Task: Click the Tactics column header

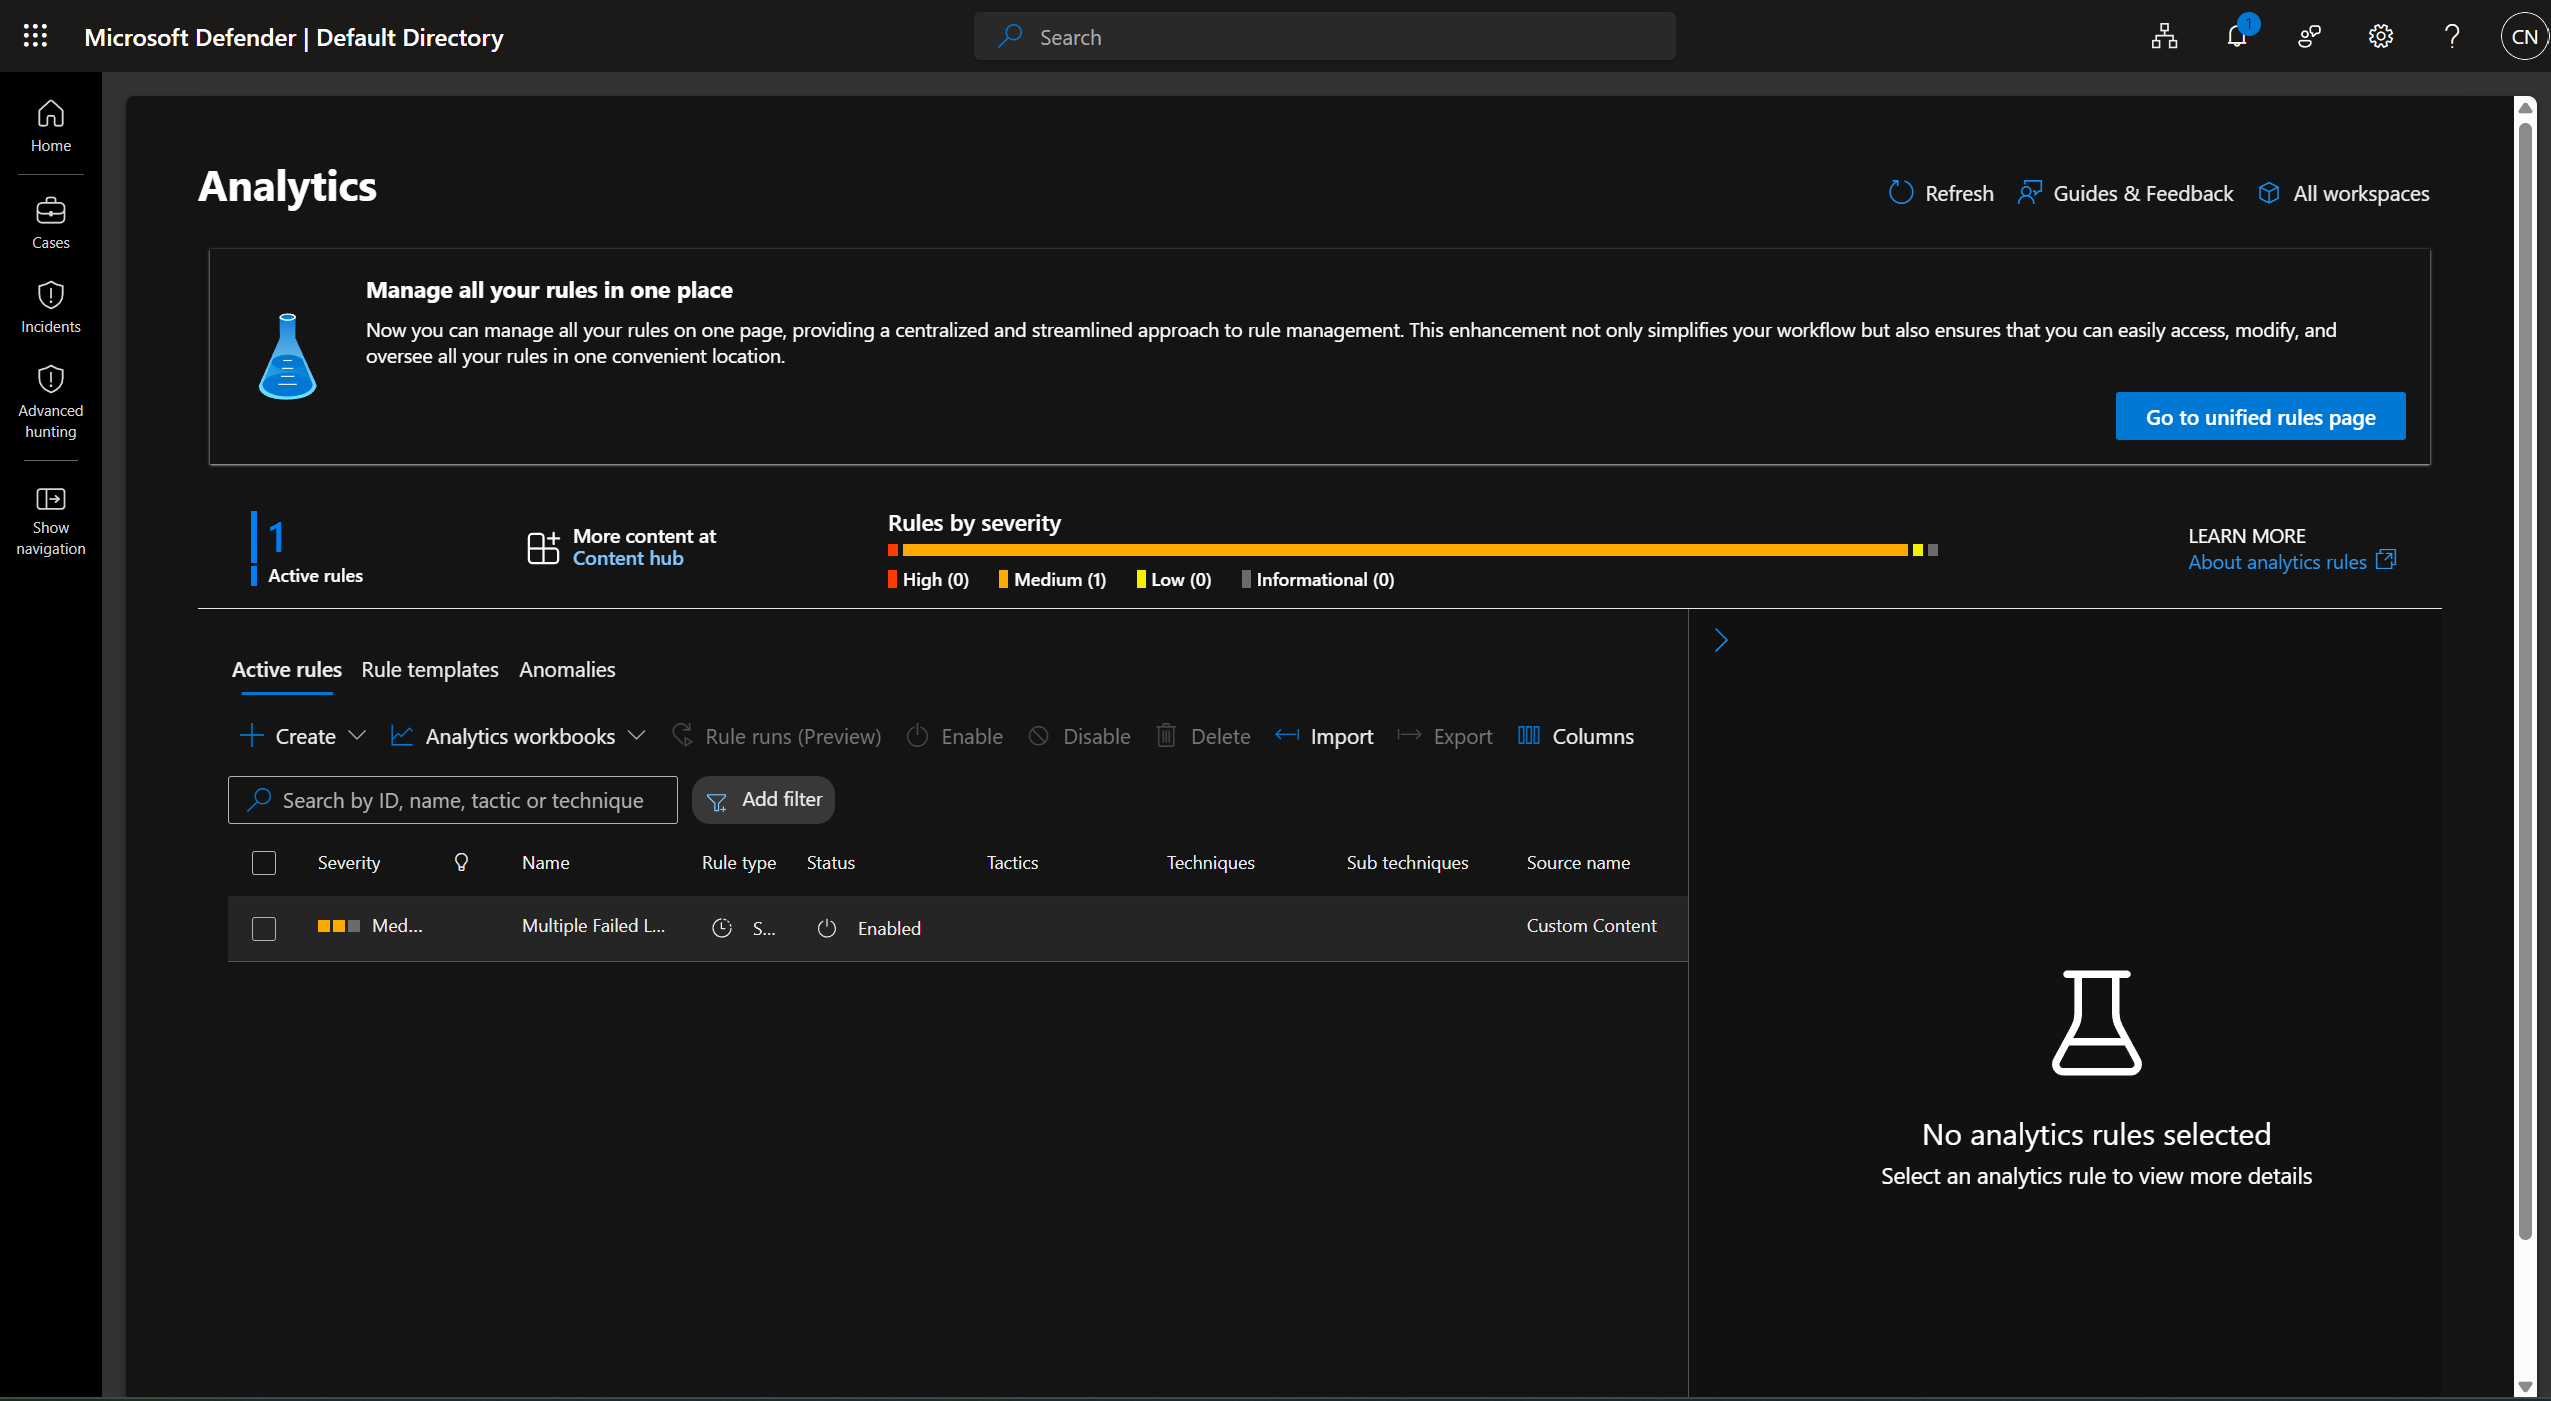Action: (x=1013, y=863)
